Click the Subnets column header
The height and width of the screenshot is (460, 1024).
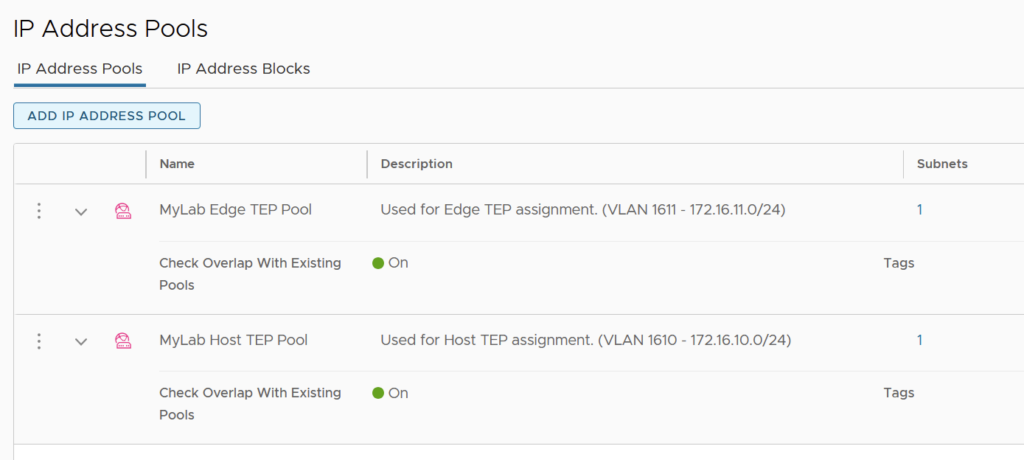[942, 164]
